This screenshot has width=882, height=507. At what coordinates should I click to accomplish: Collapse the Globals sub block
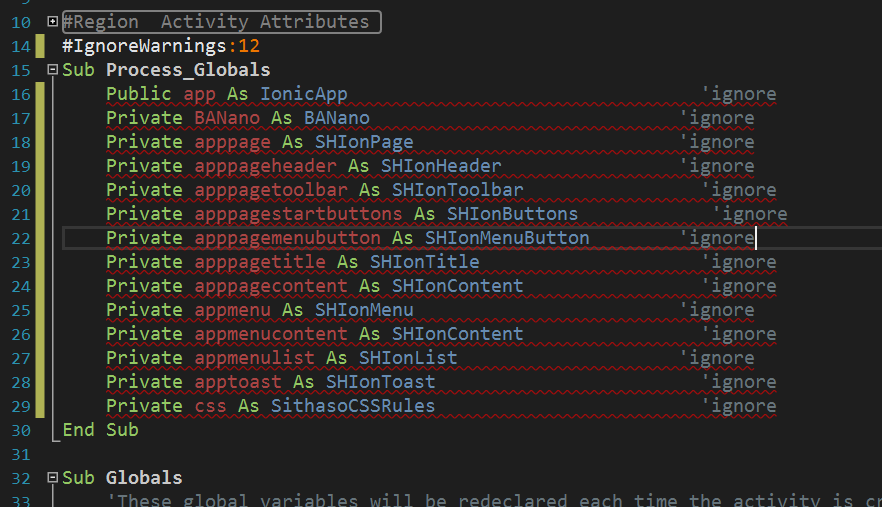click(52, 478)
